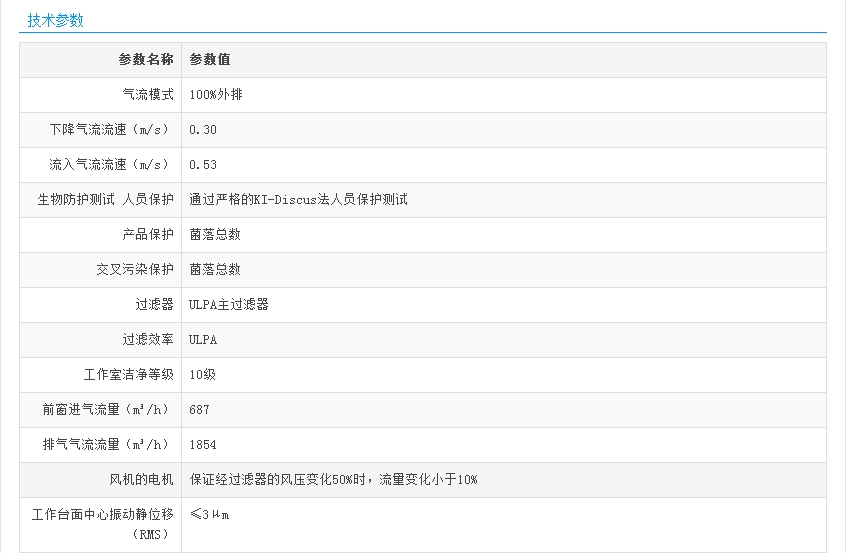Click the 产品保护 row label
The height and width of the screenshot is (553, 846).
coord(147,235)
